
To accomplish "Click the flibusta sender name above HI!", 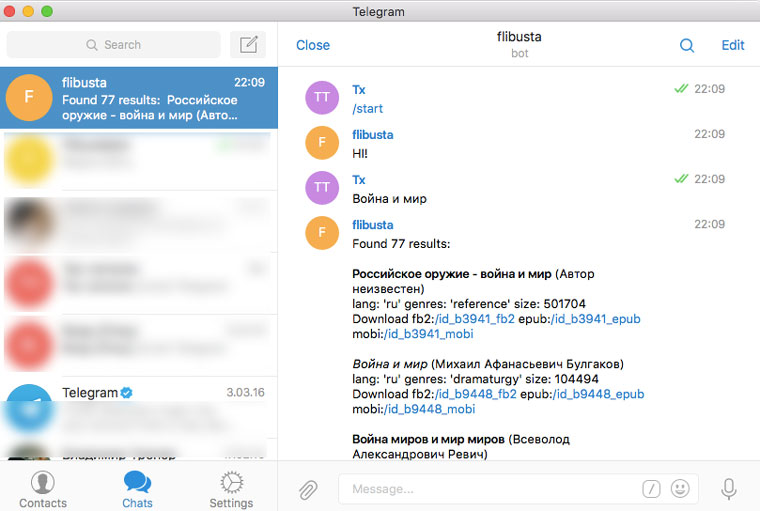I will (x=373, y=135).
